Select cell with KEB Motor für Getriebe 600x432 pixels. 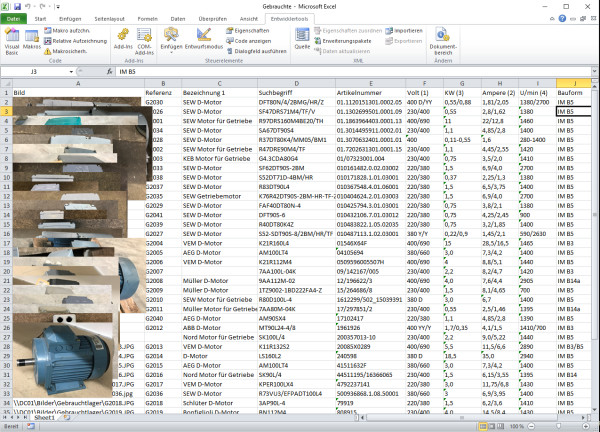pos(220,159)
